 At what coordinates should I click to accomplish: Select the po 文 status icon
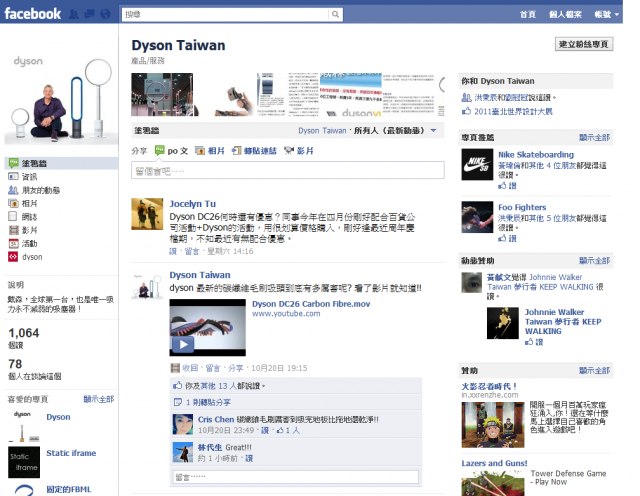tap(160, 151)
